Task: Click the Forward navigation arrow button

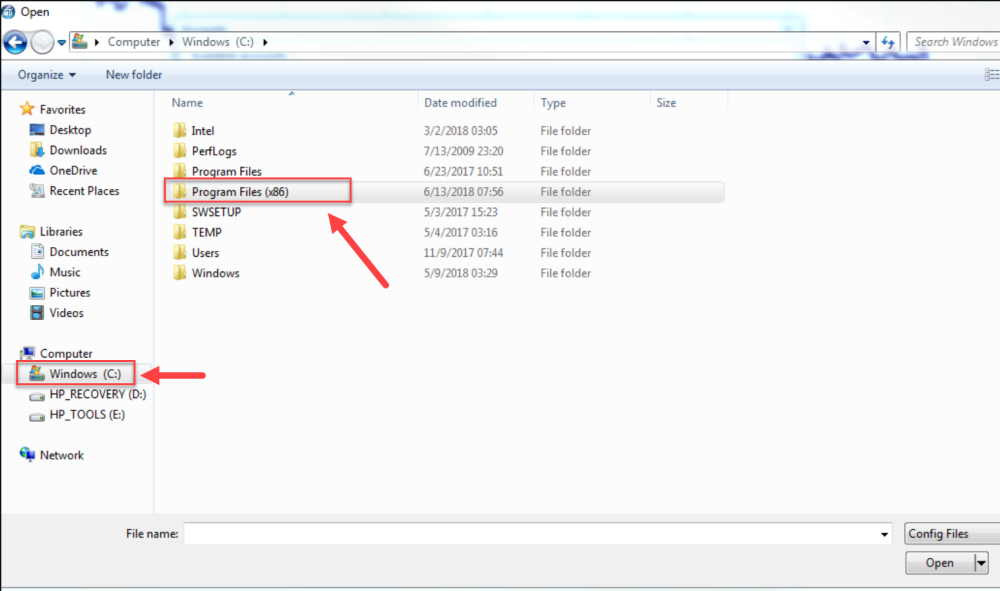Action: [x=42, y=43]
